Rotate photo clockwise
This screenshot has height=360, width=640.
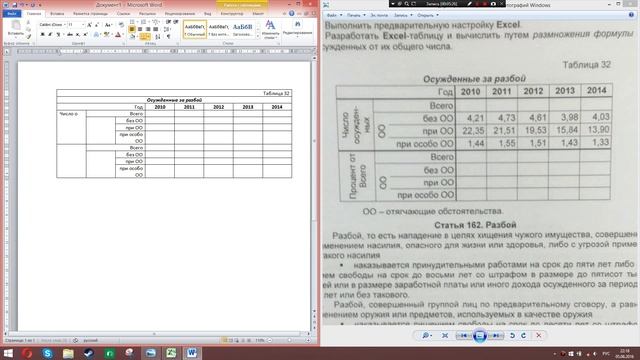524,335
